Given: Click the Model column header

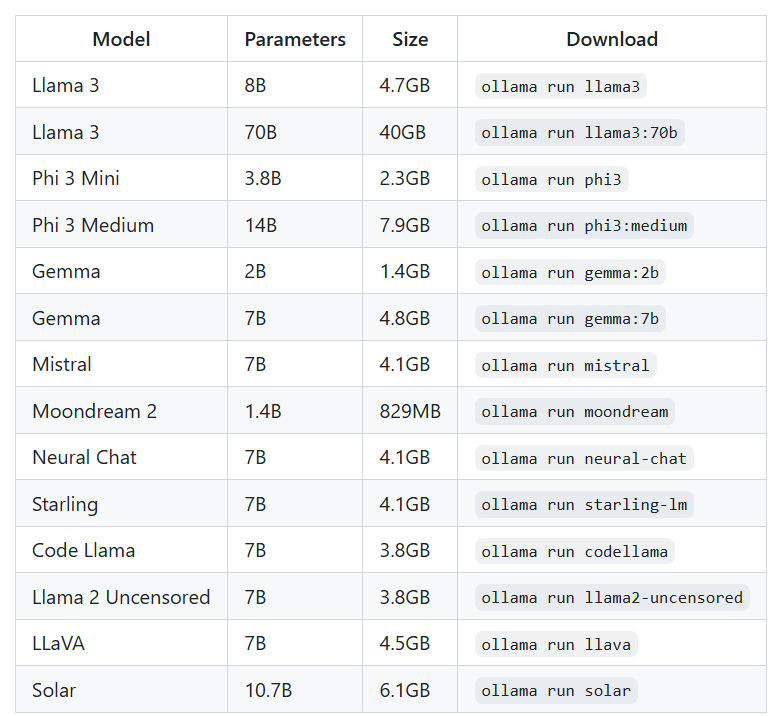Looking at the screenshot, I should coord(121,39).
